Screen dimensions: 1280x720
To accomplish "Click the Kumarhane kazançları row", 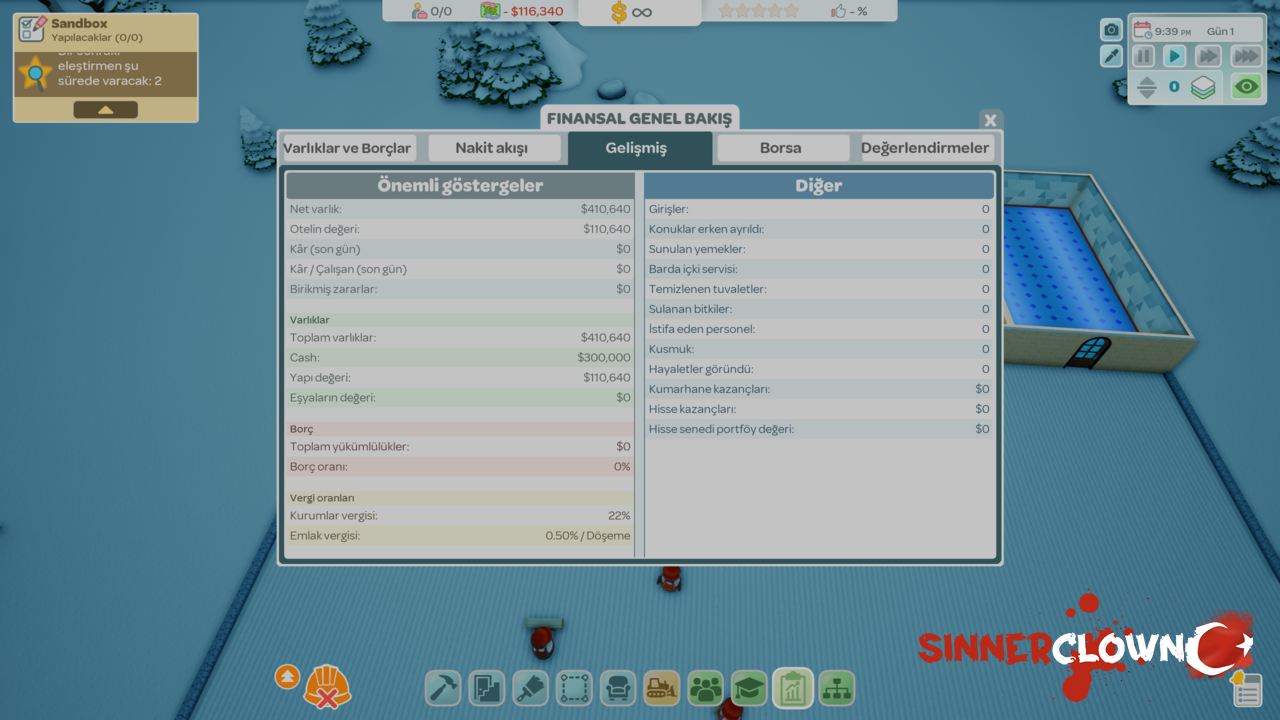I will pyautogui.click(x=819, y=389).
